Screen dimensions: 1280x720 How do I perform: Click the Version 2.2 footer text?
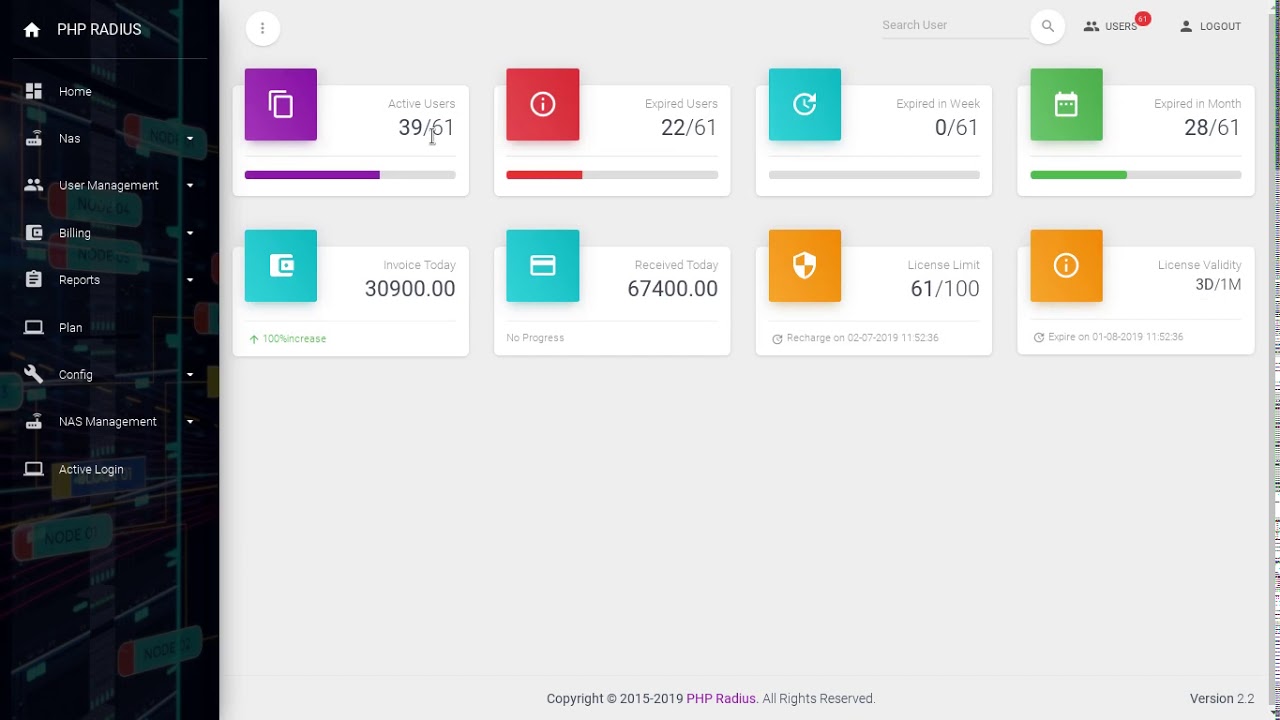[1222, 699]
